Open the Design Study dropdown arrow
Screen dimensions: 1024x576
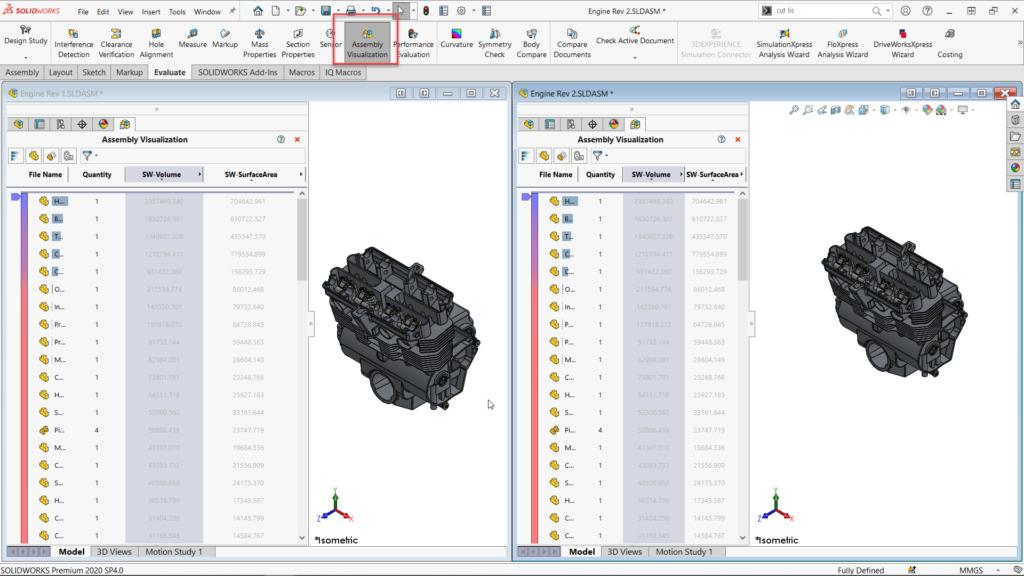pos(25,57)
